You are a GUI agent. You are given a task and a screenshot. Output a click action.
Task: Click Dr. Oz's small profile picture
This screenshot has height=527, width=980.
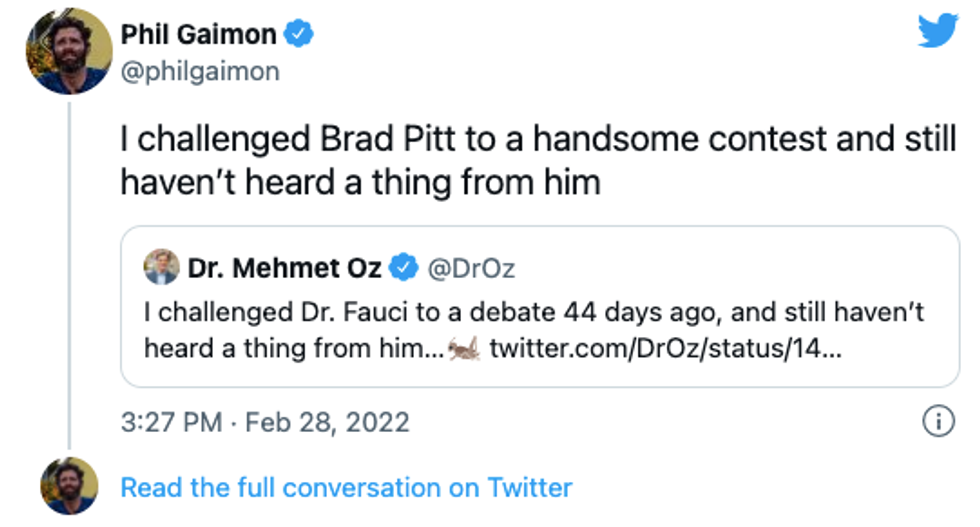pos(162,267)
